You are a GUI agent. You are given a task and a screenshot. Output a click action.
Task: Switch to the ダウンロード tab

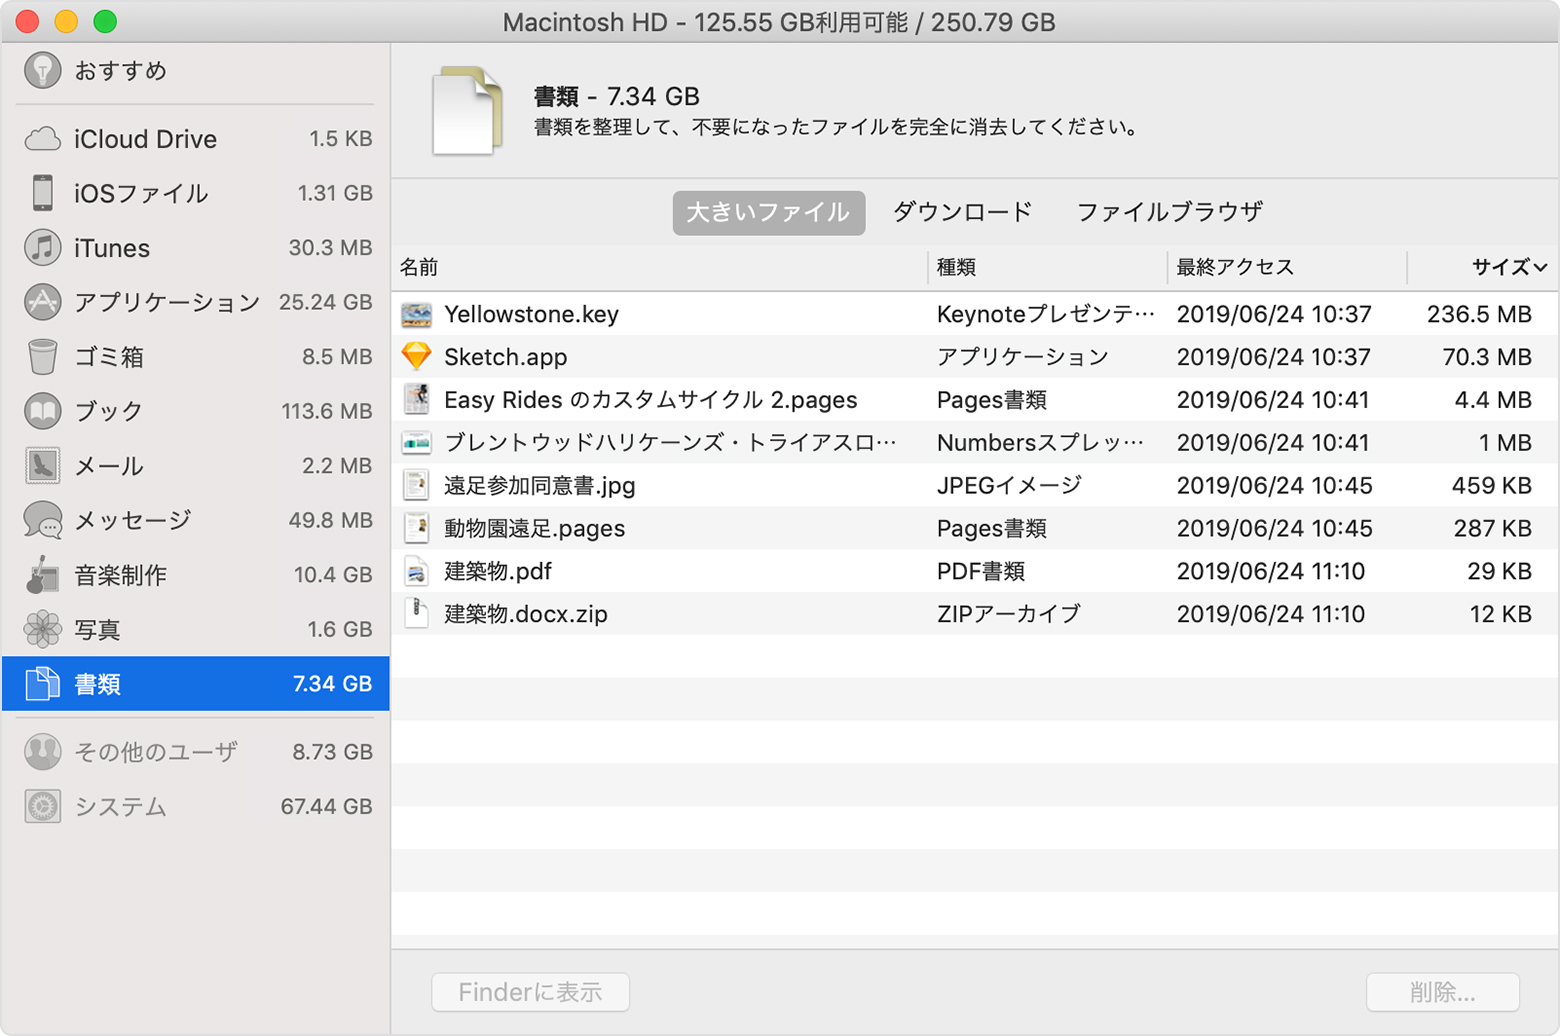pyautogui.click(x=962, y=212)
